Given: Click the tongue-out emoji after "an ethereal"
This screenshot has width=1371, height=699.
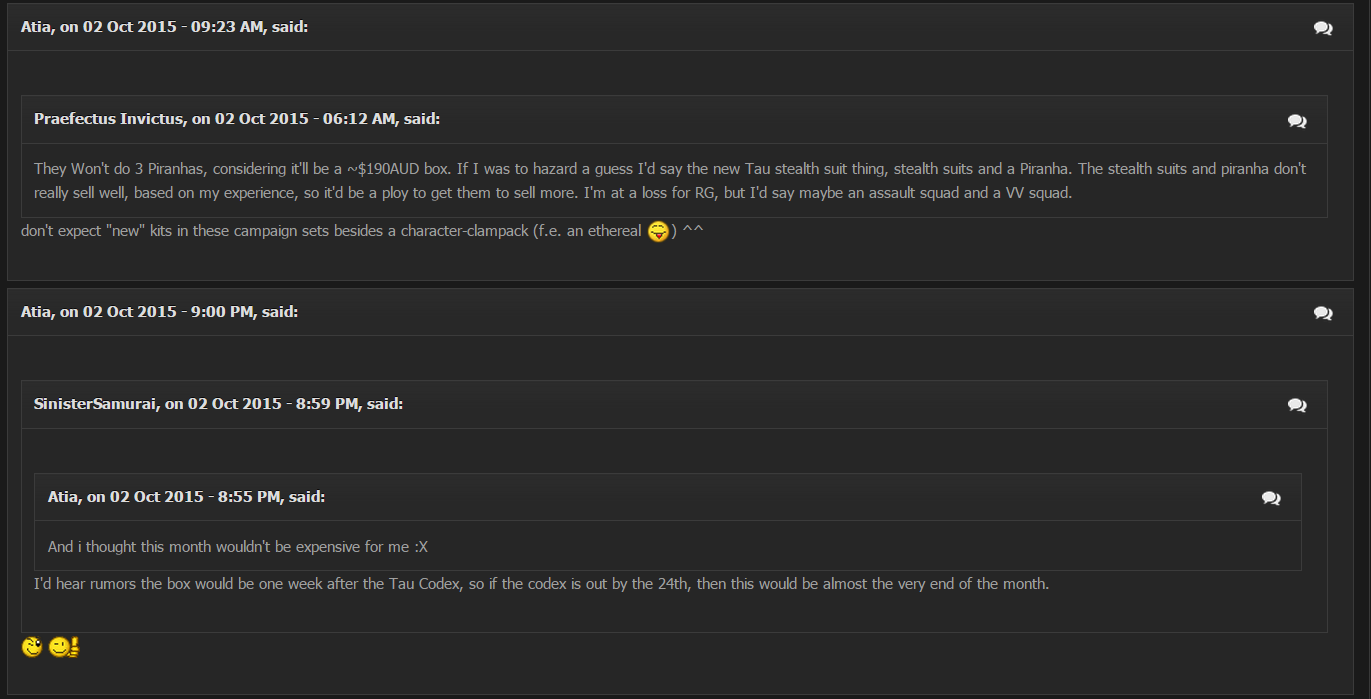Looking at the screenshot, I should click(x=658, y=233).
